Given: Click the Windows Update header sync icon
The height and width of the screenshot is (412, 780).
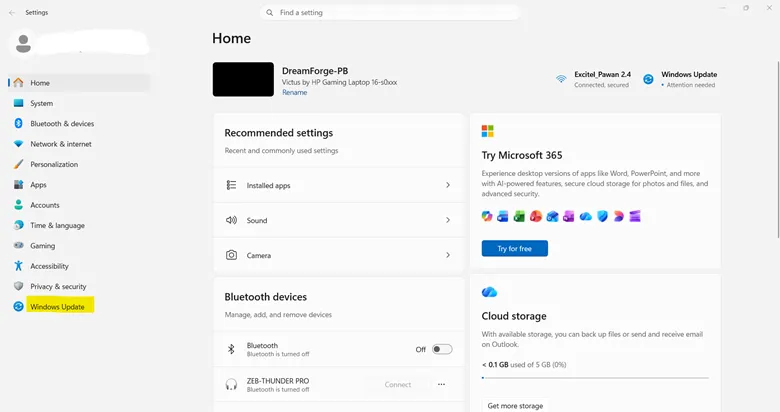Looking at the screenshot, I should point(648,79).
